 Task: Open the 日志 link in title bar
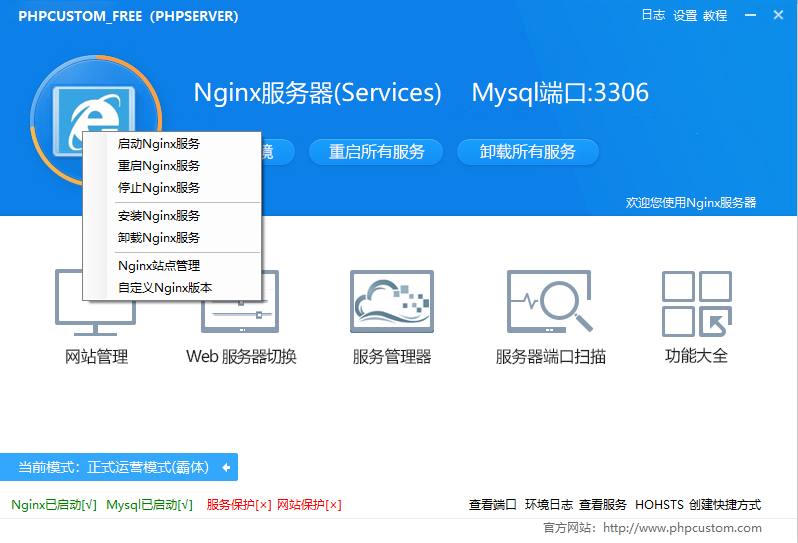pos(653,15)
